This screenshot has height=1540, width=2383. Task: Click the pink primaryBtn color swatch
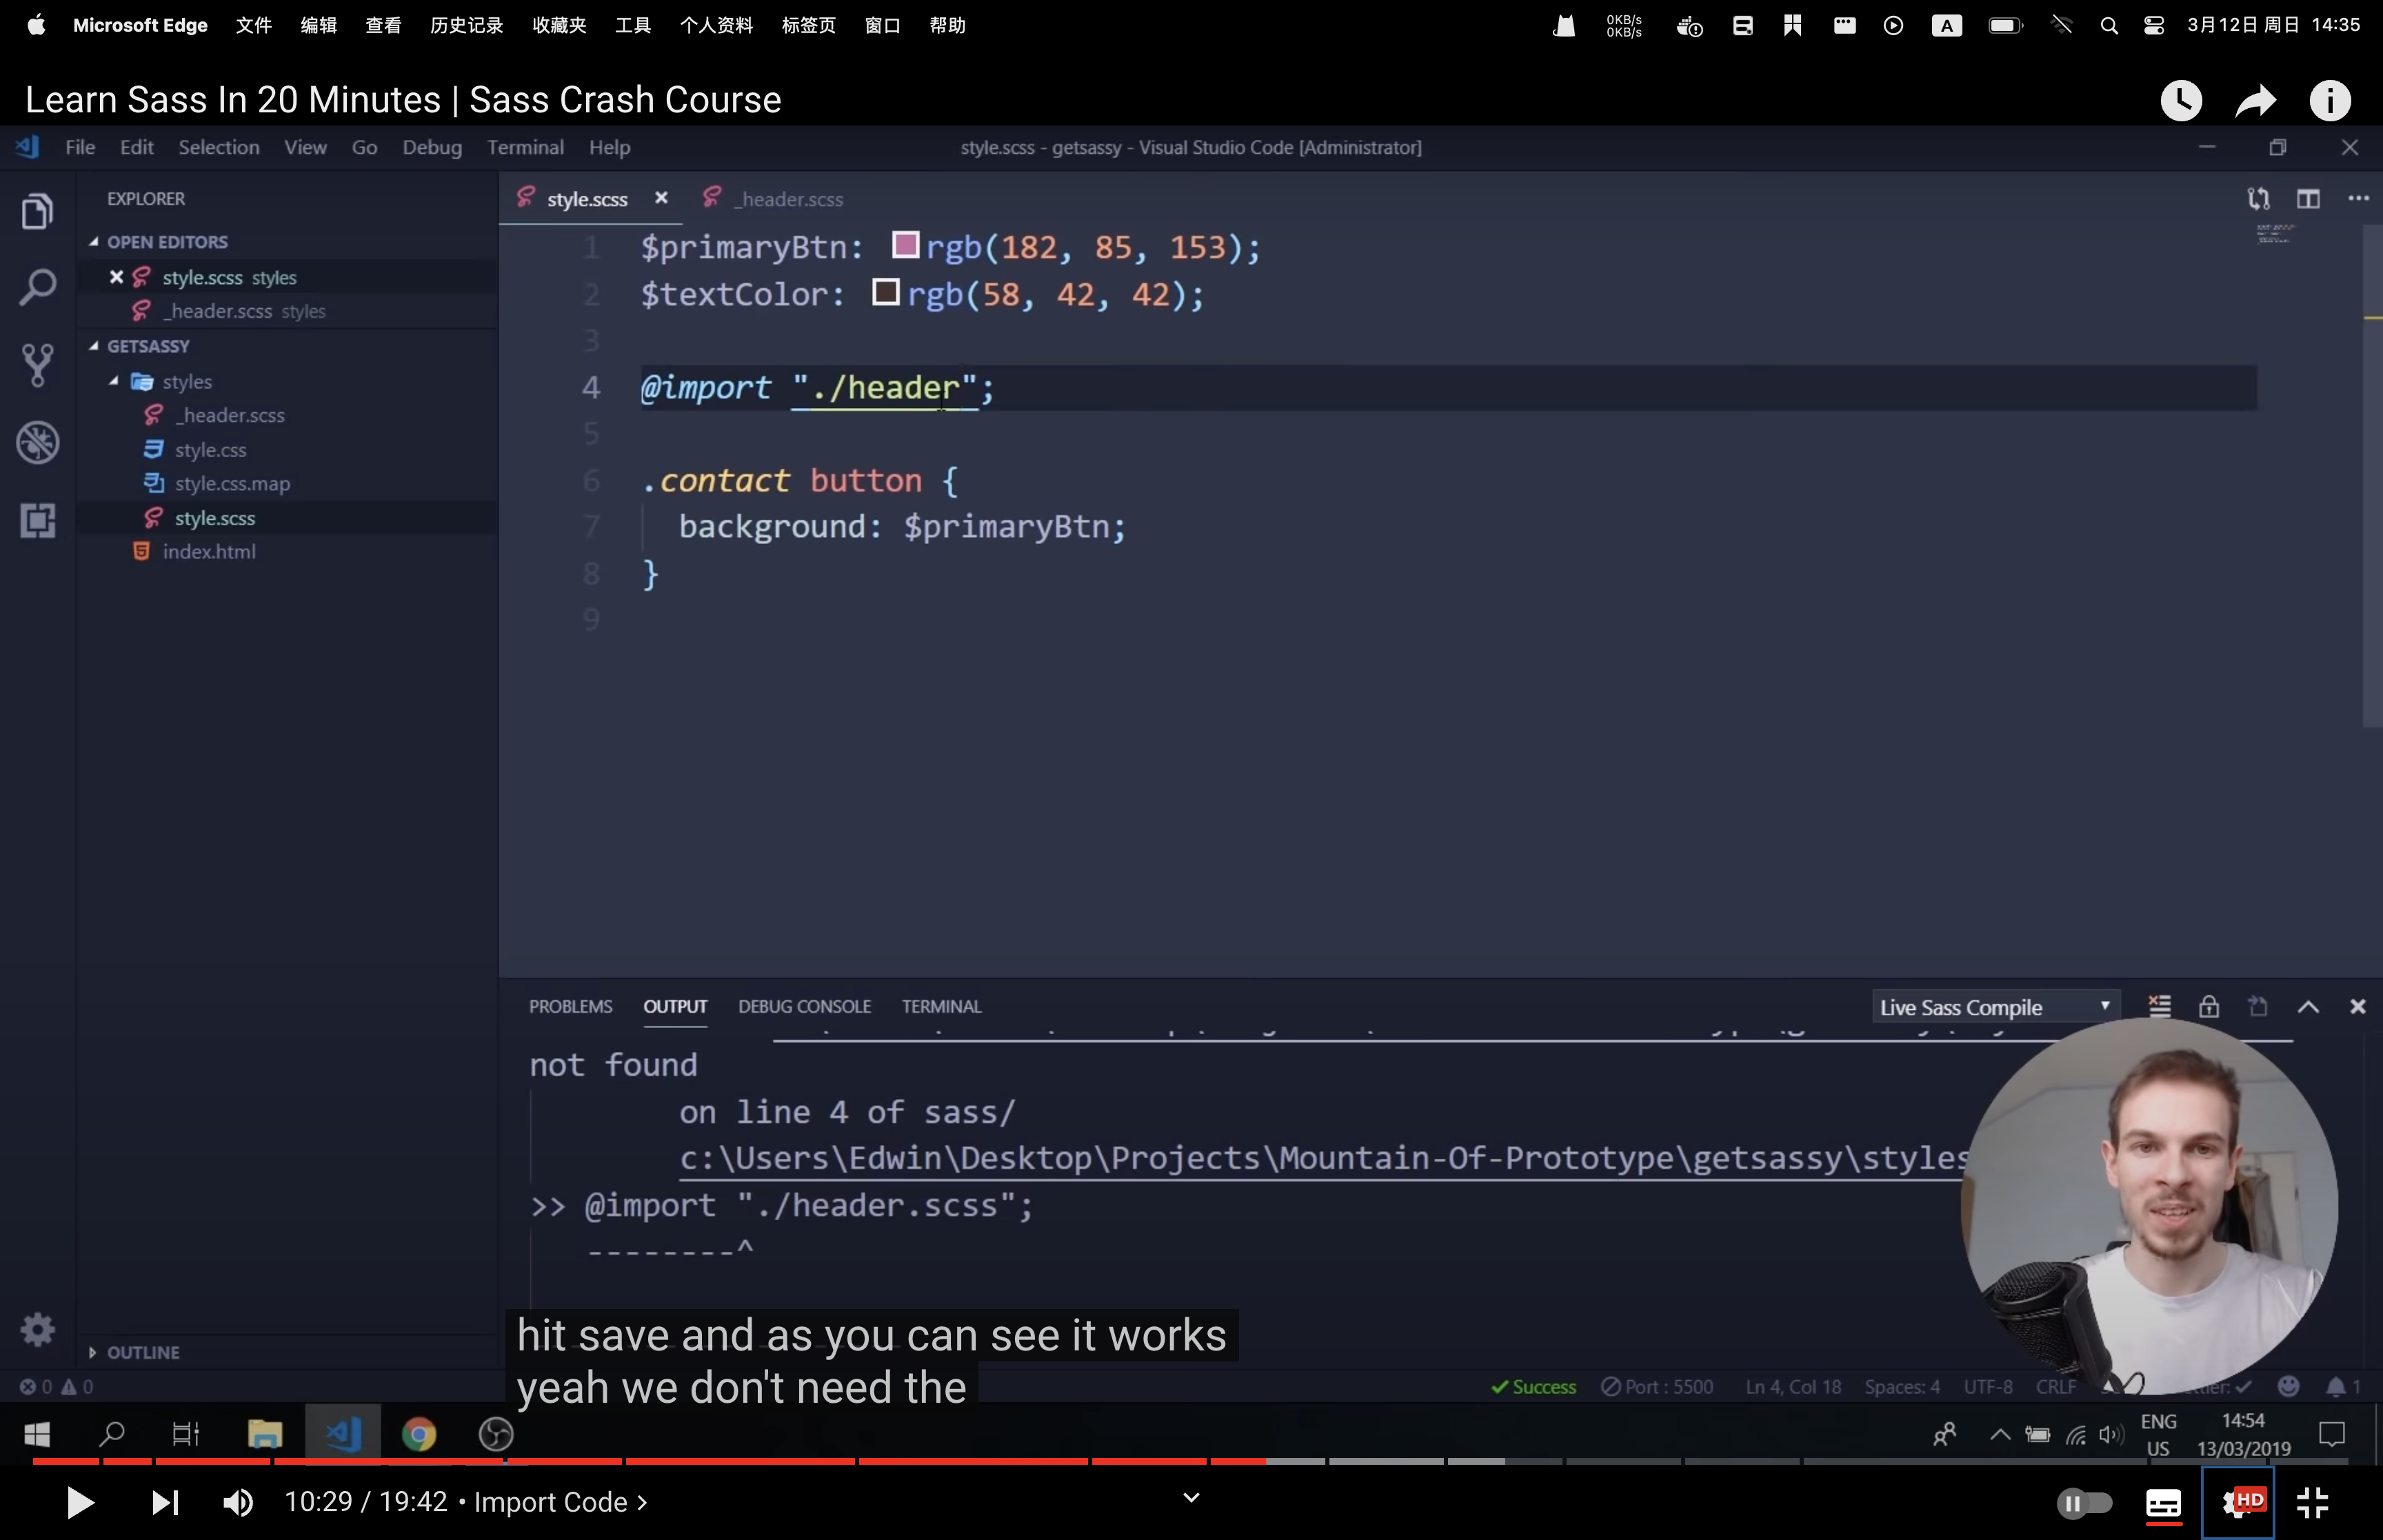pos(905,245)
